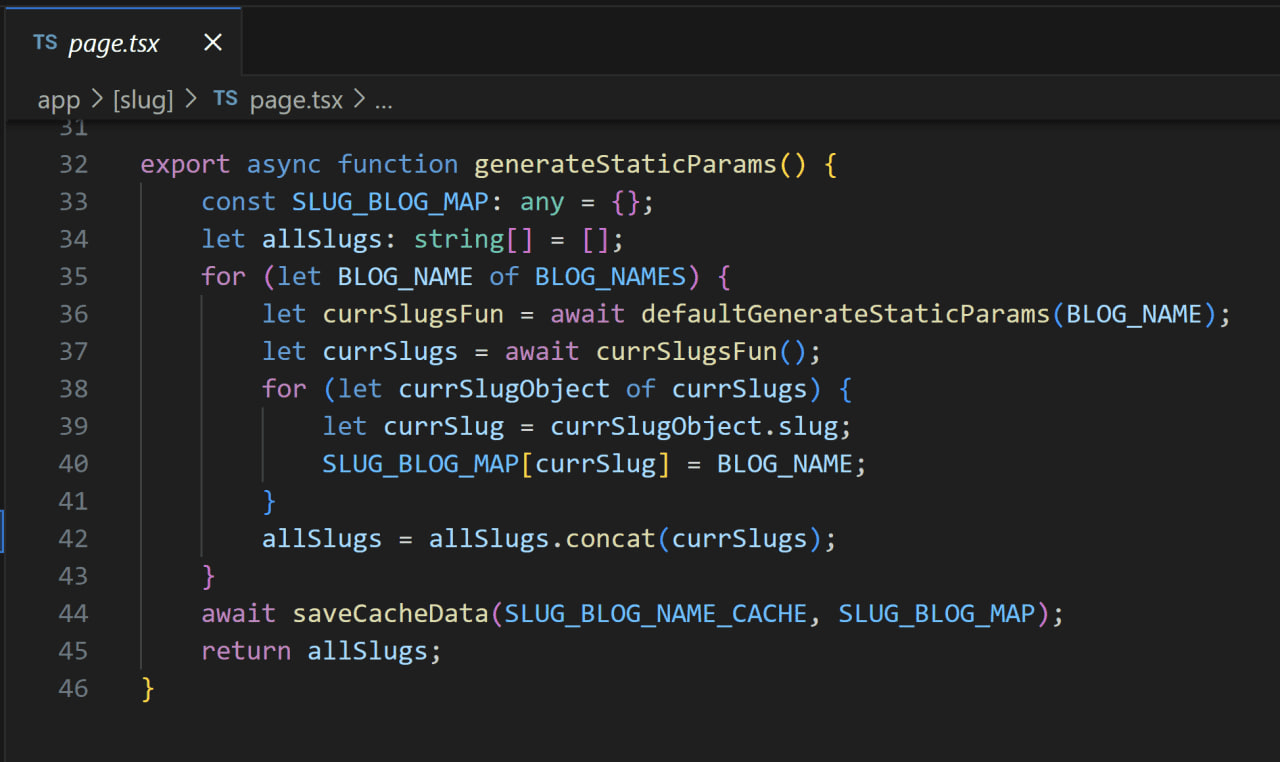Click line number 33 in gutter

coord(73,202)
